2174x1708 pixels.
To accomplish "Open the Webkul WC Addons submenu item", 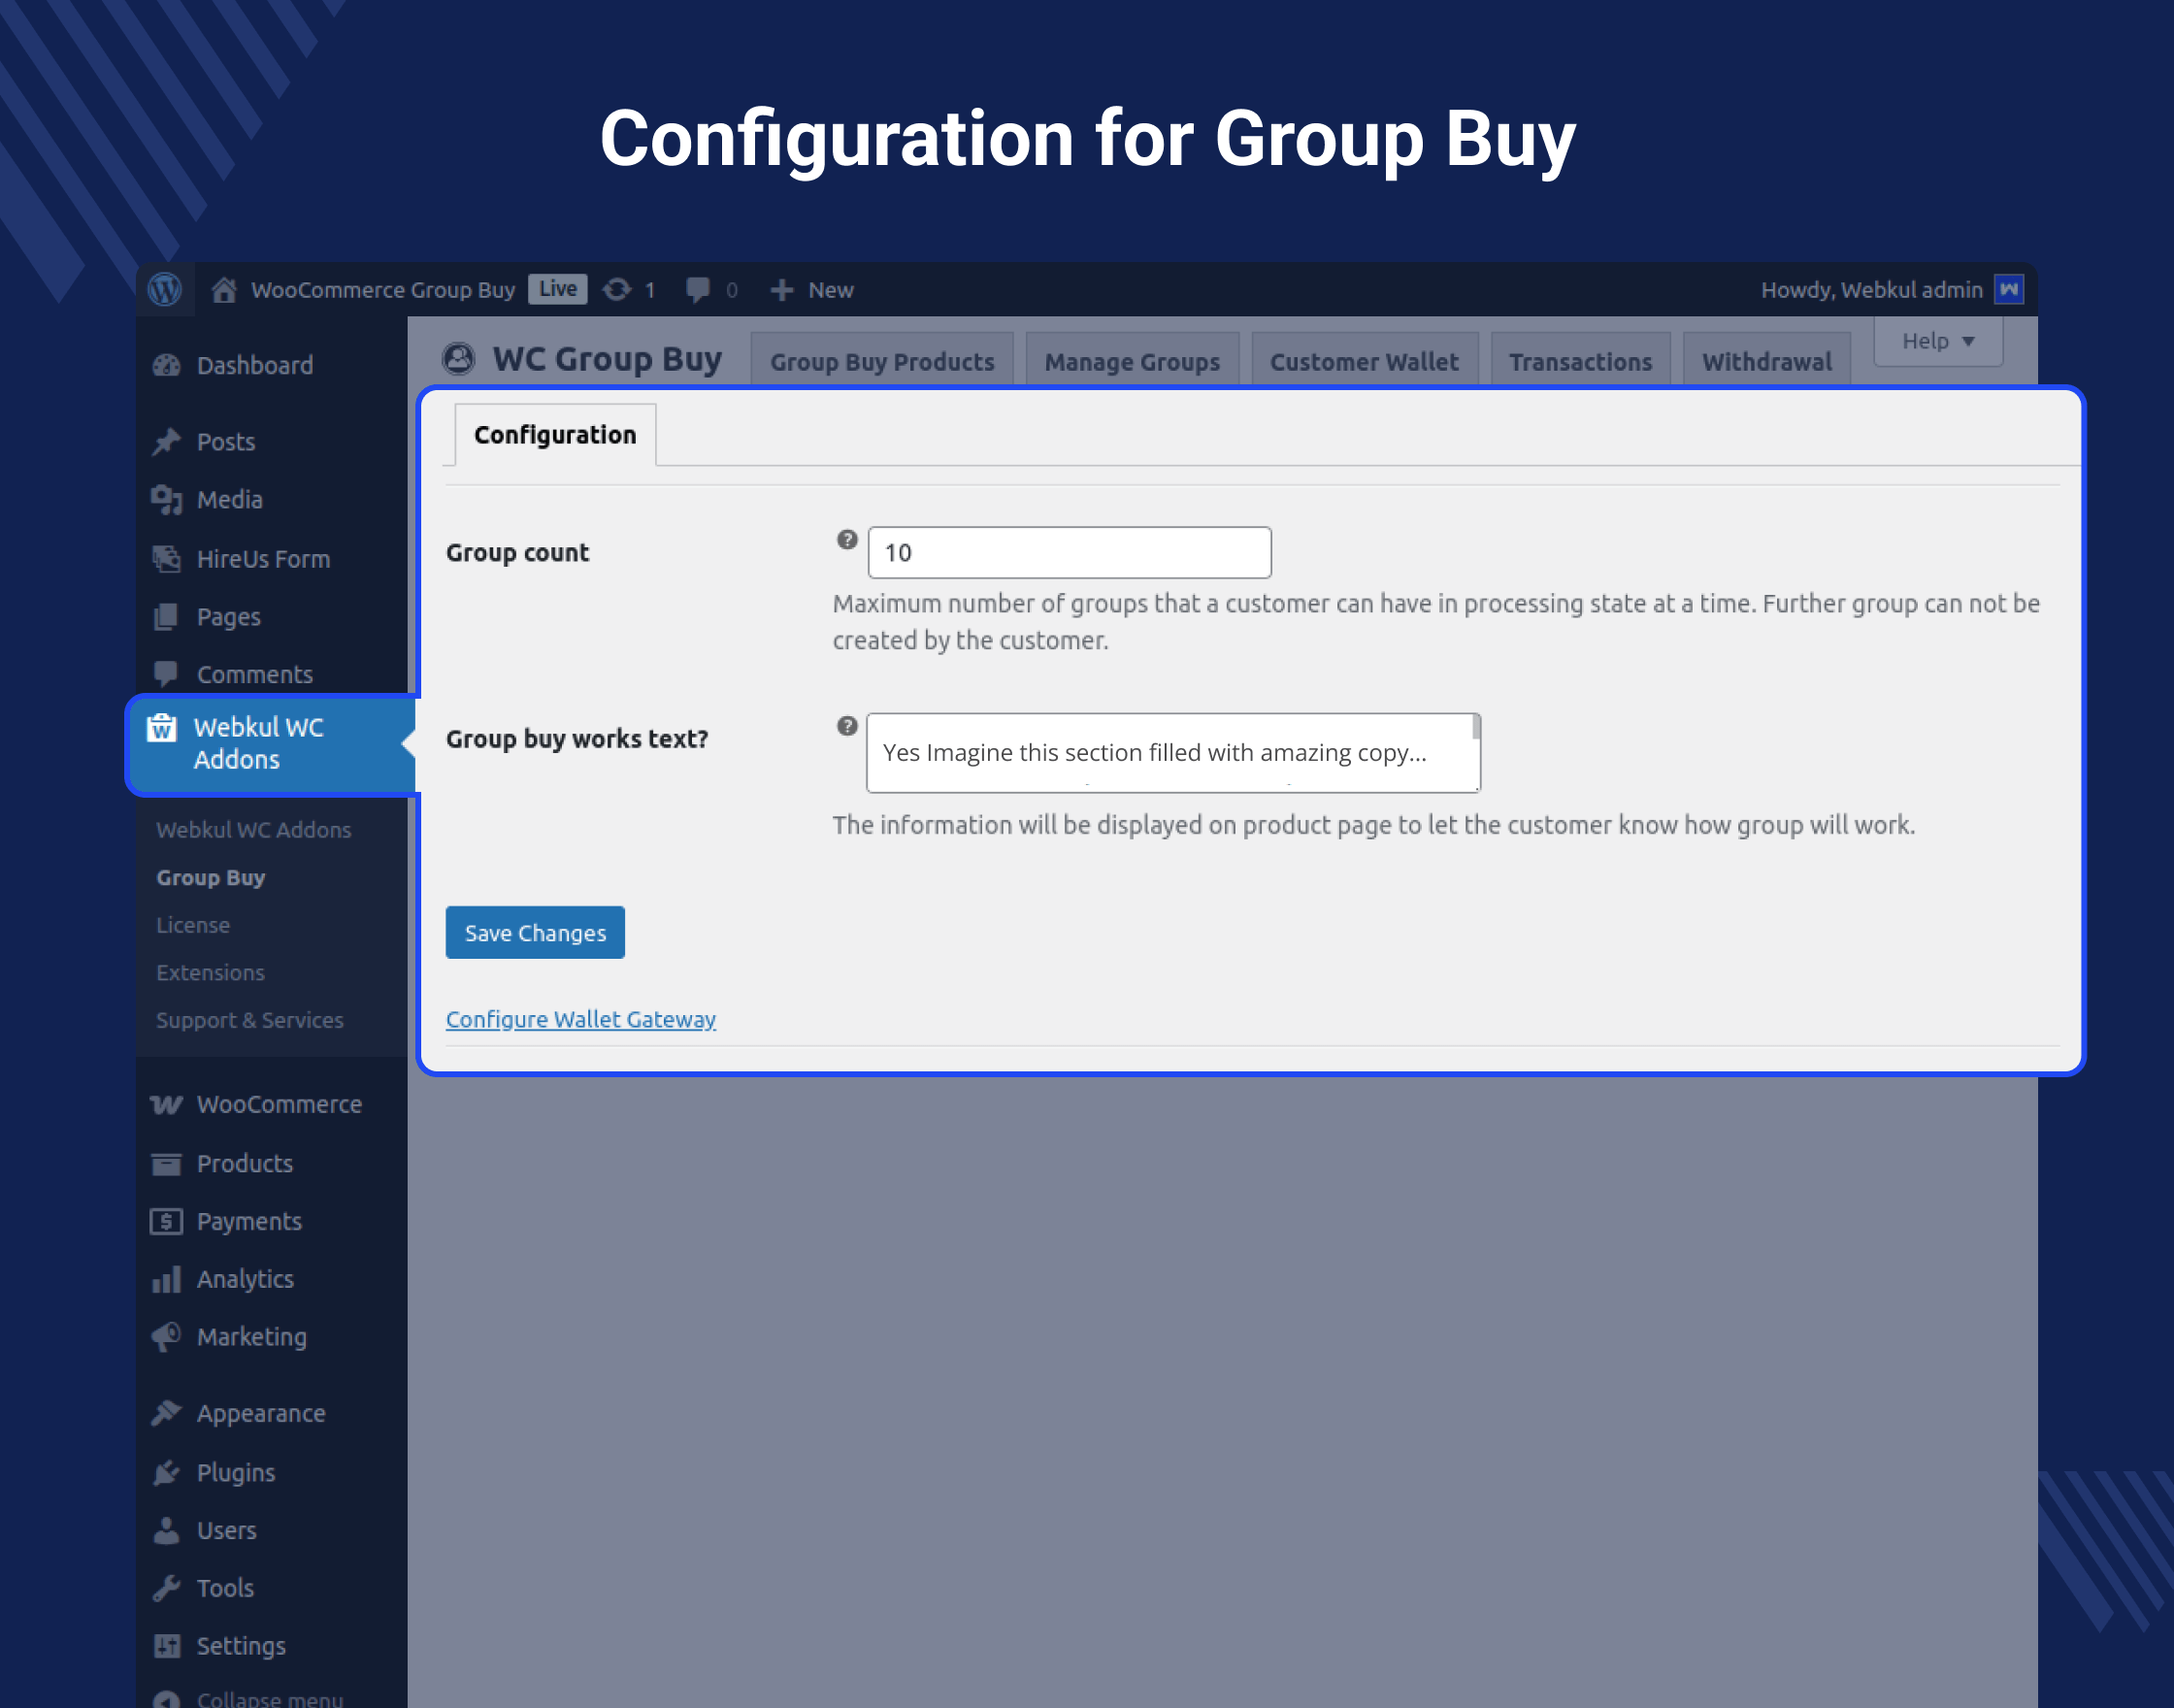I will click(254, 830).
